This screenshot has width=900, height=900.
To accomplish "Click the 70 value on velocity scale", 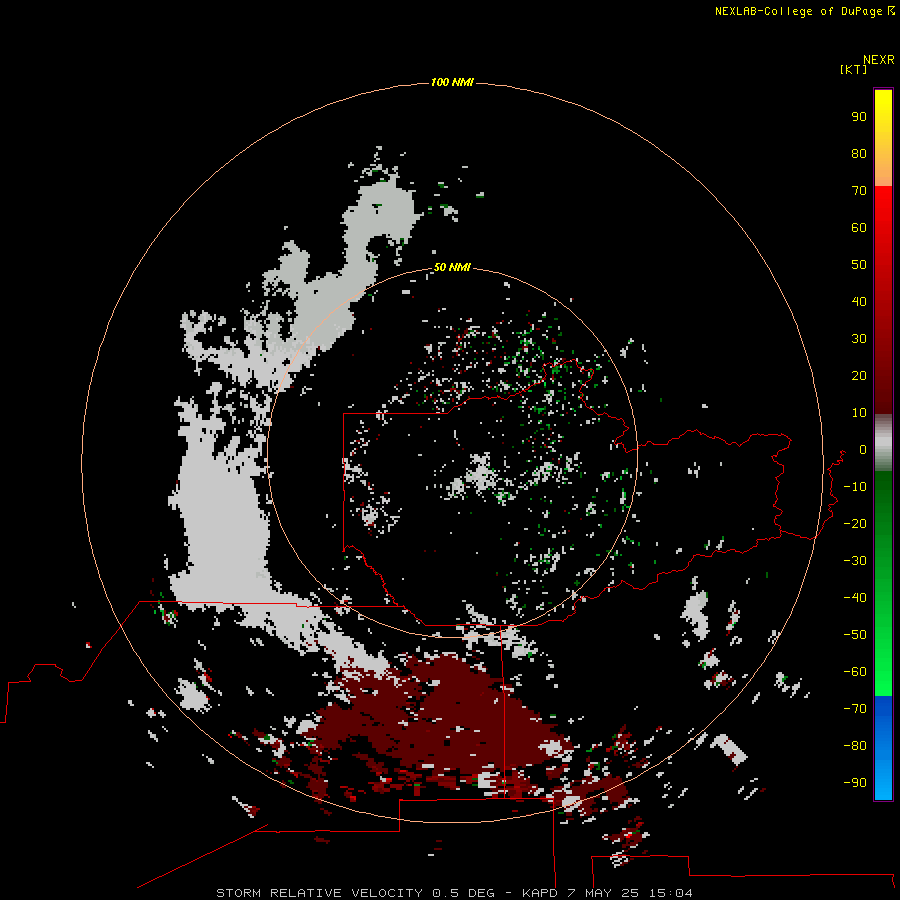I will [x=859, y=191].
